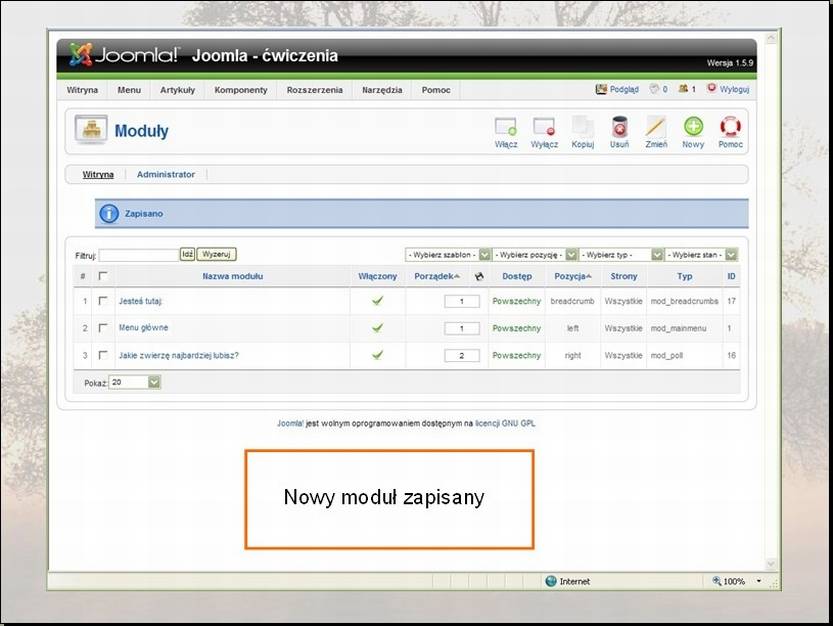Sort by Włączony column header

(x=377, y=276)
